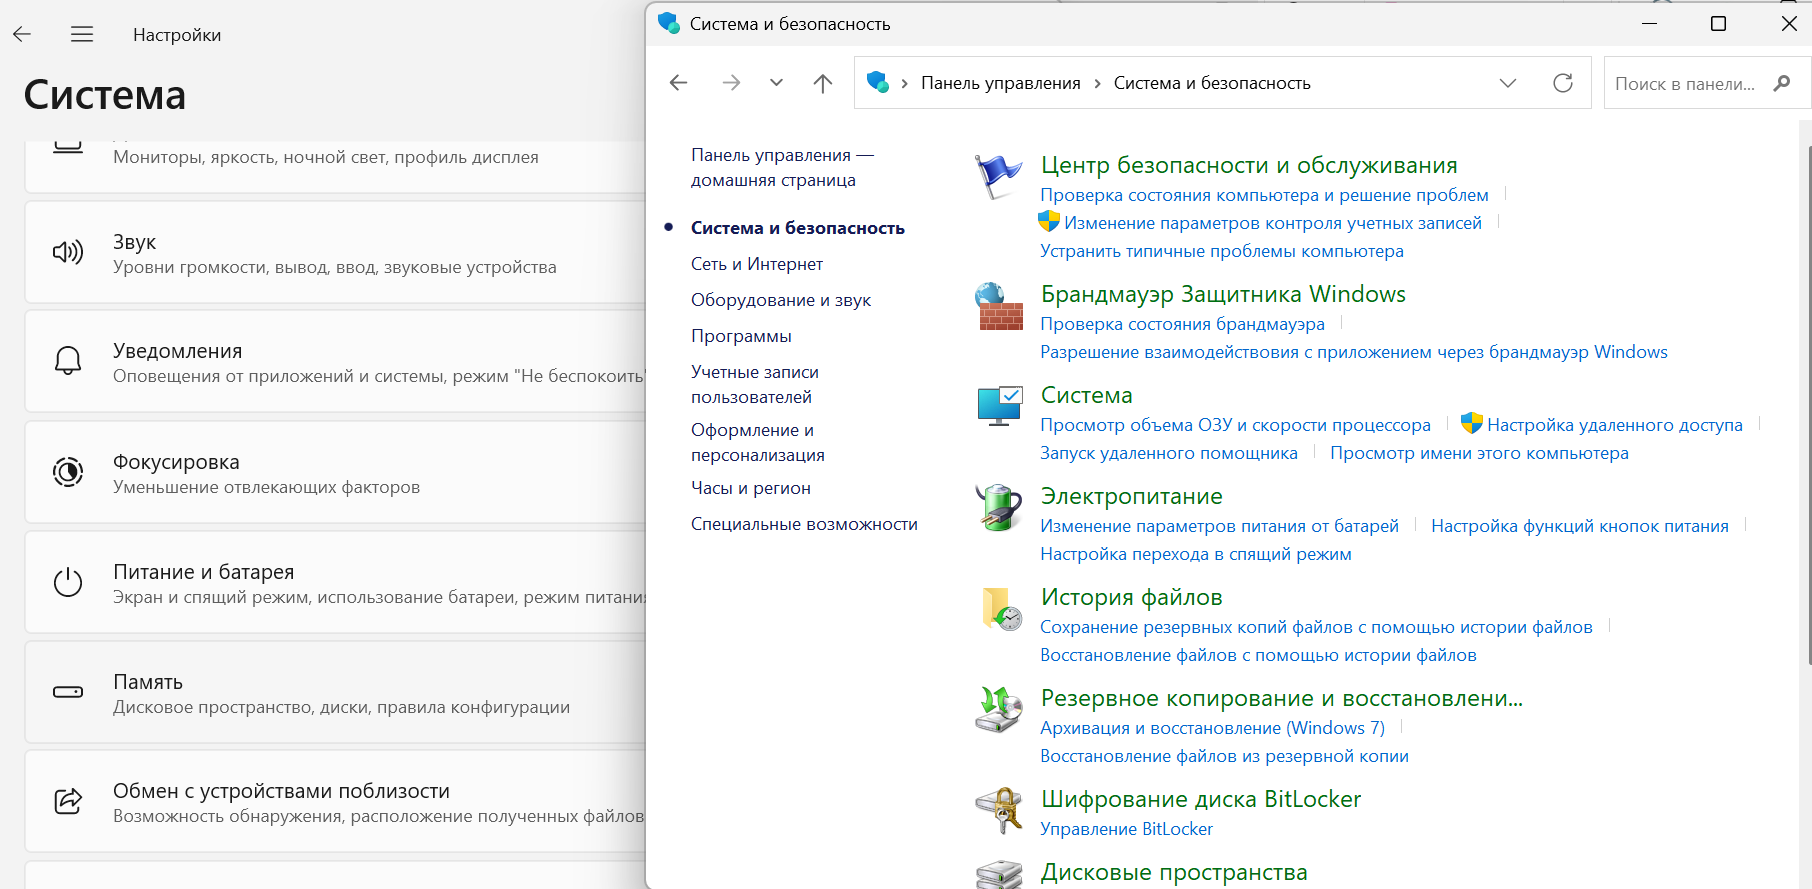Click the shield icon before Настройка удаленного доступа
The image size is (1812, 889).
1472,423
